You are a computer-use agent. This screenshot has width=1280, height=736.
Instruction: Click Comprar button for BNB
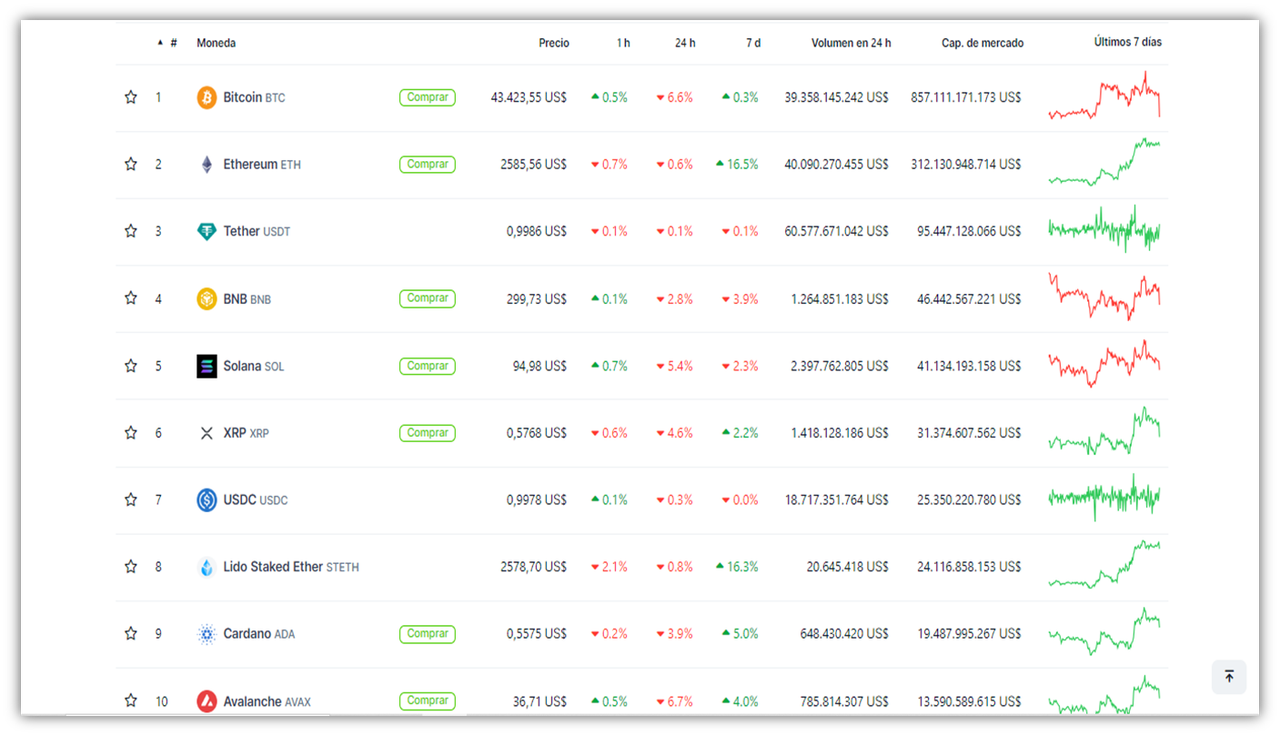pyautogui.click(x=427, y=298)
